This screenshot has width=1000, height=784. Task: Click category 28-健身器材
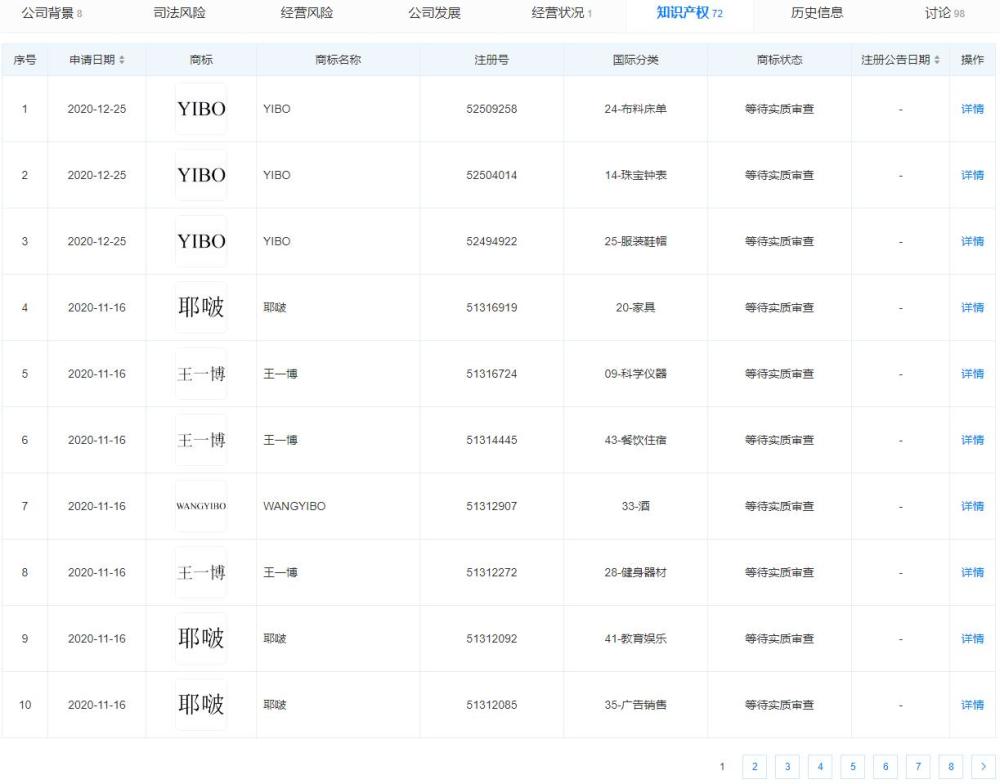635,573
